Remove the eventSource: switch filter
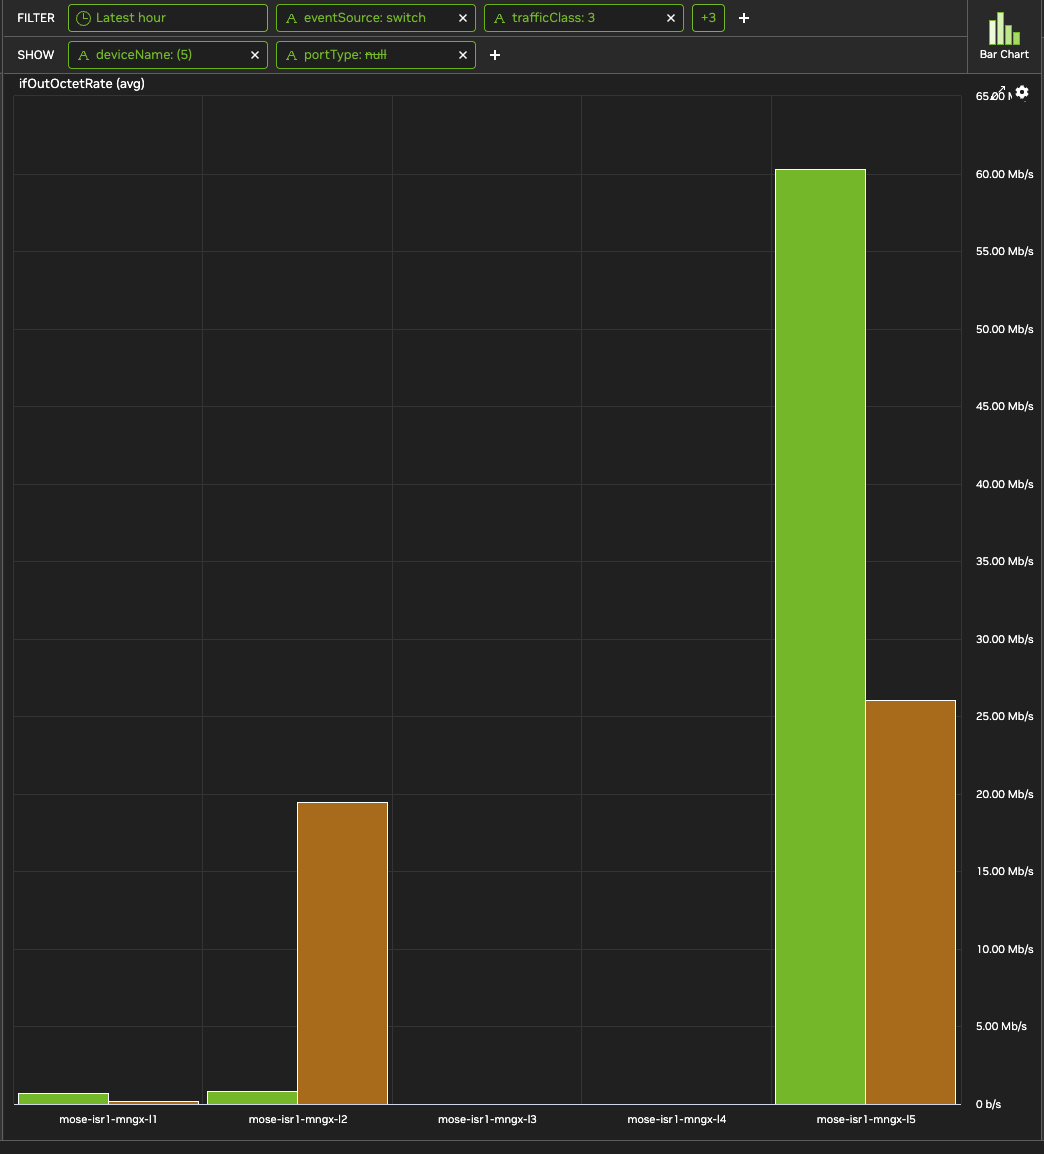The height and width of the screenshot is (1154, 1044). [463, 18]
